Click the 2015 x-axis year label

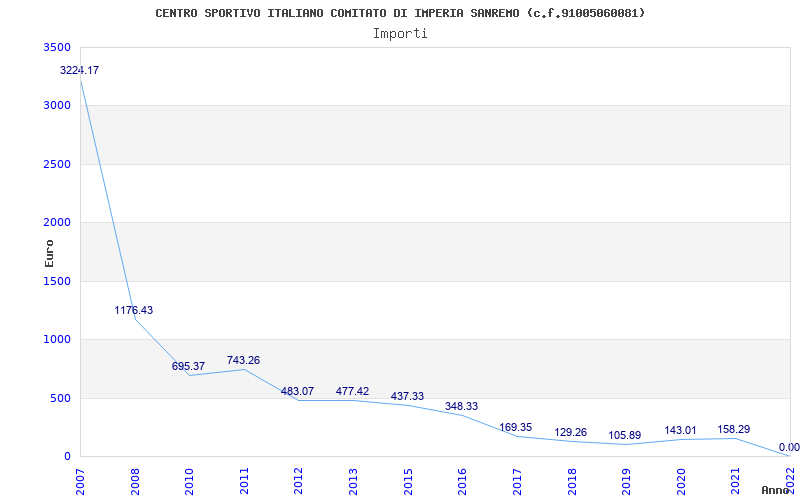point(408,481)
